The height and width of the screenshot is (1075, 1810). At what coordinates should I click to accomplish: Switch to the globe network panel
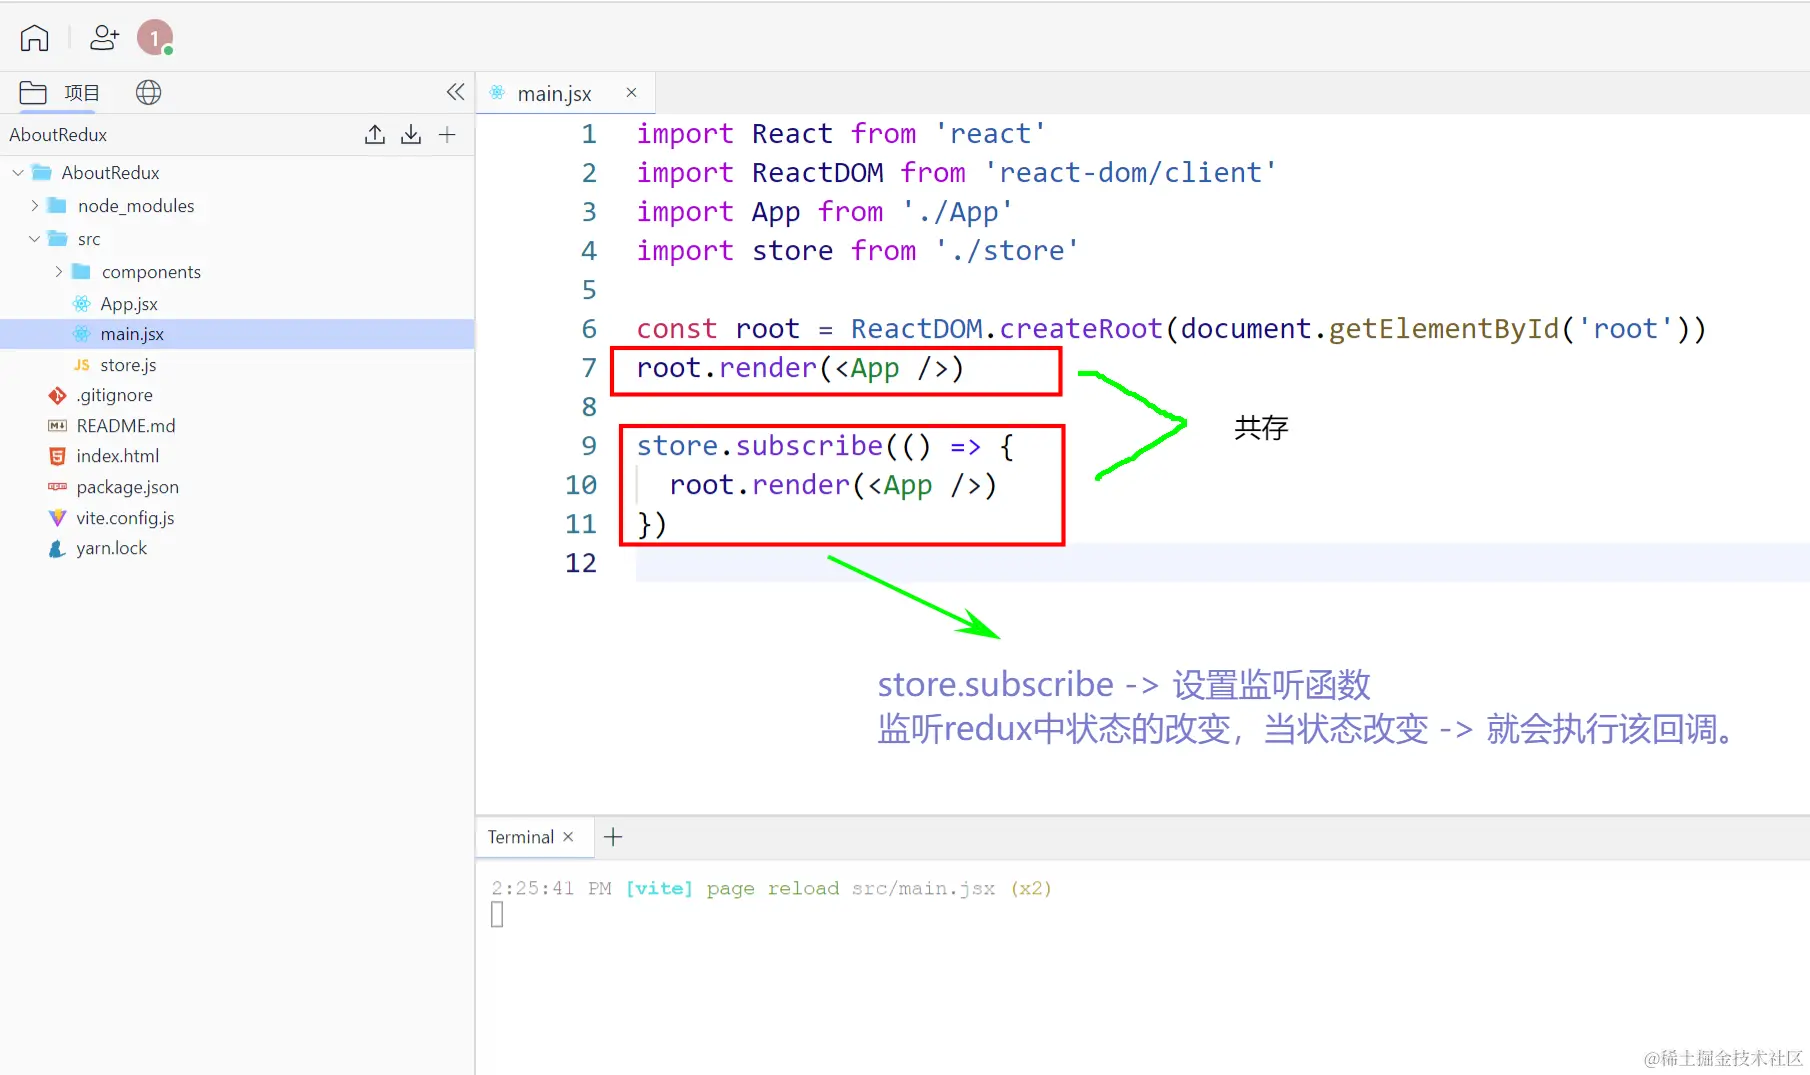148,93
